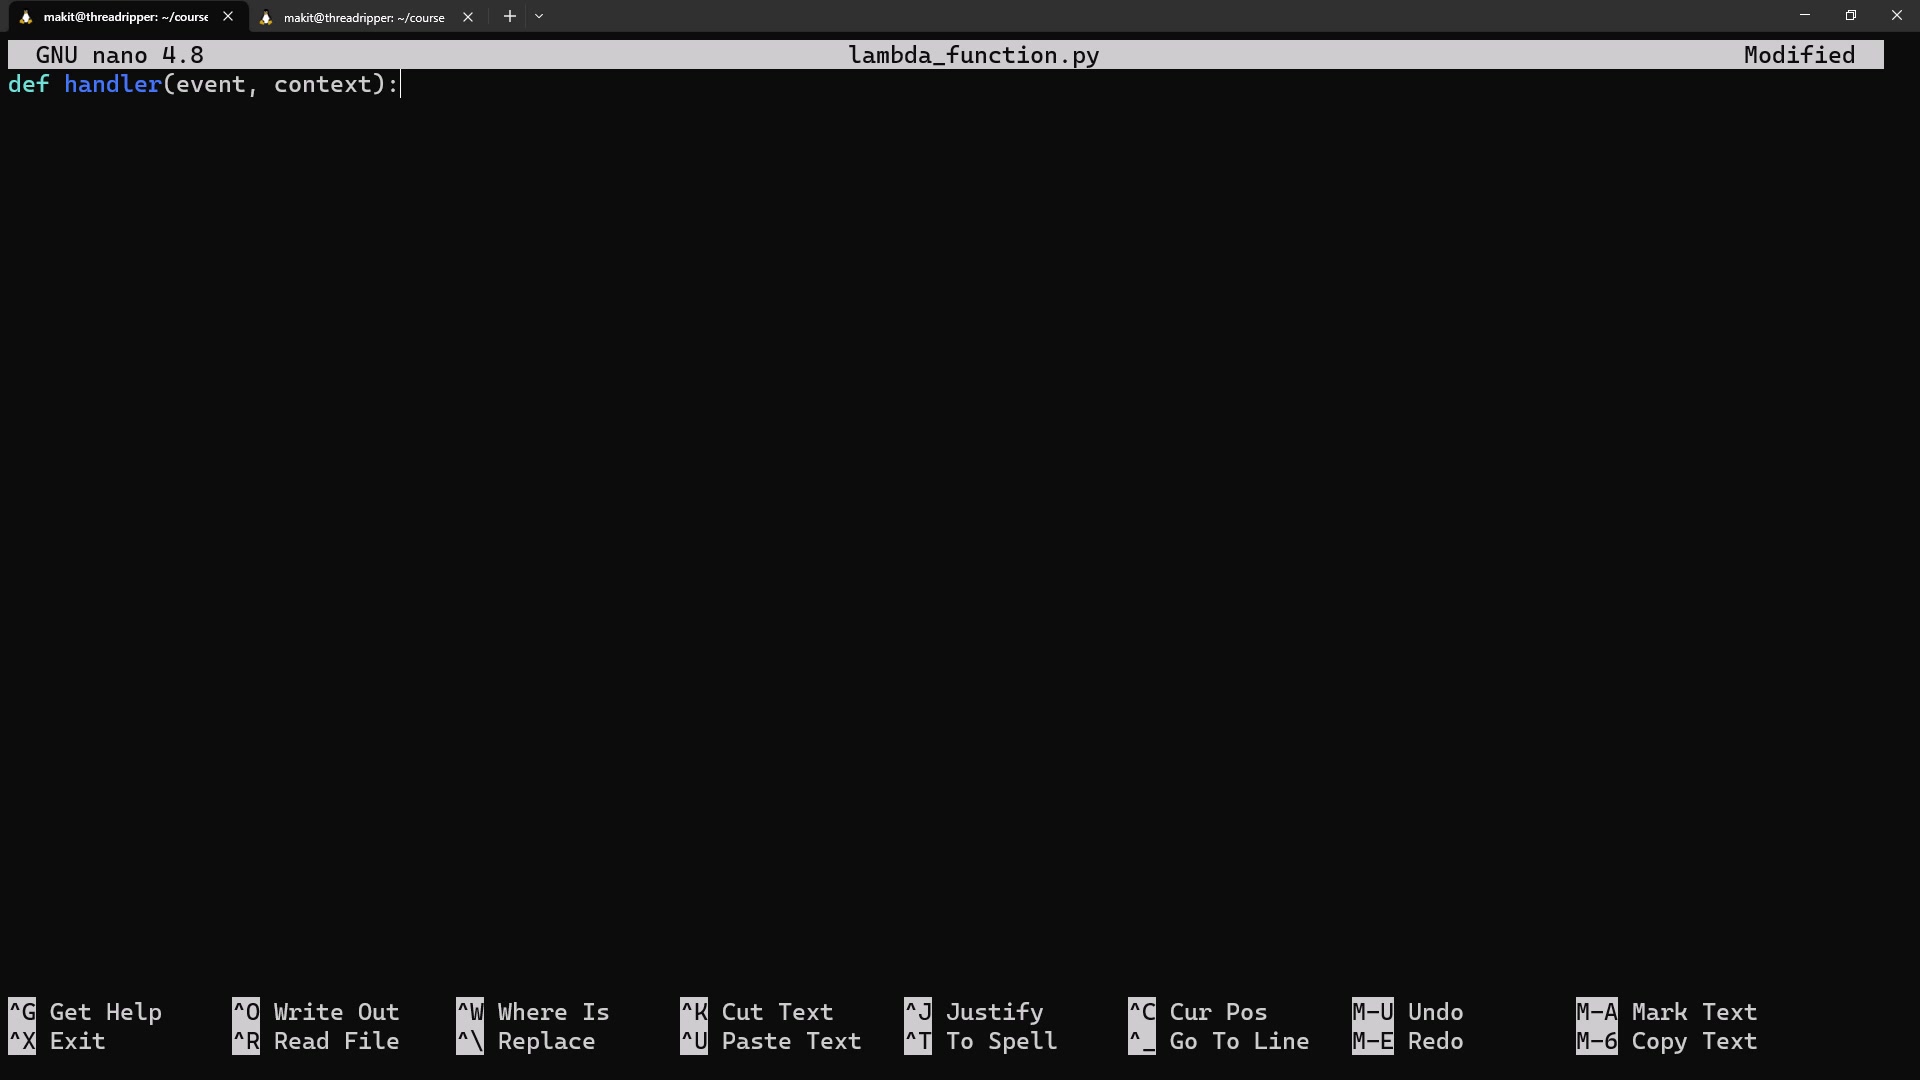1920x1080 pixels.
Task: Click the ^W Where Is shortcut
Action: coord(533,1012)
